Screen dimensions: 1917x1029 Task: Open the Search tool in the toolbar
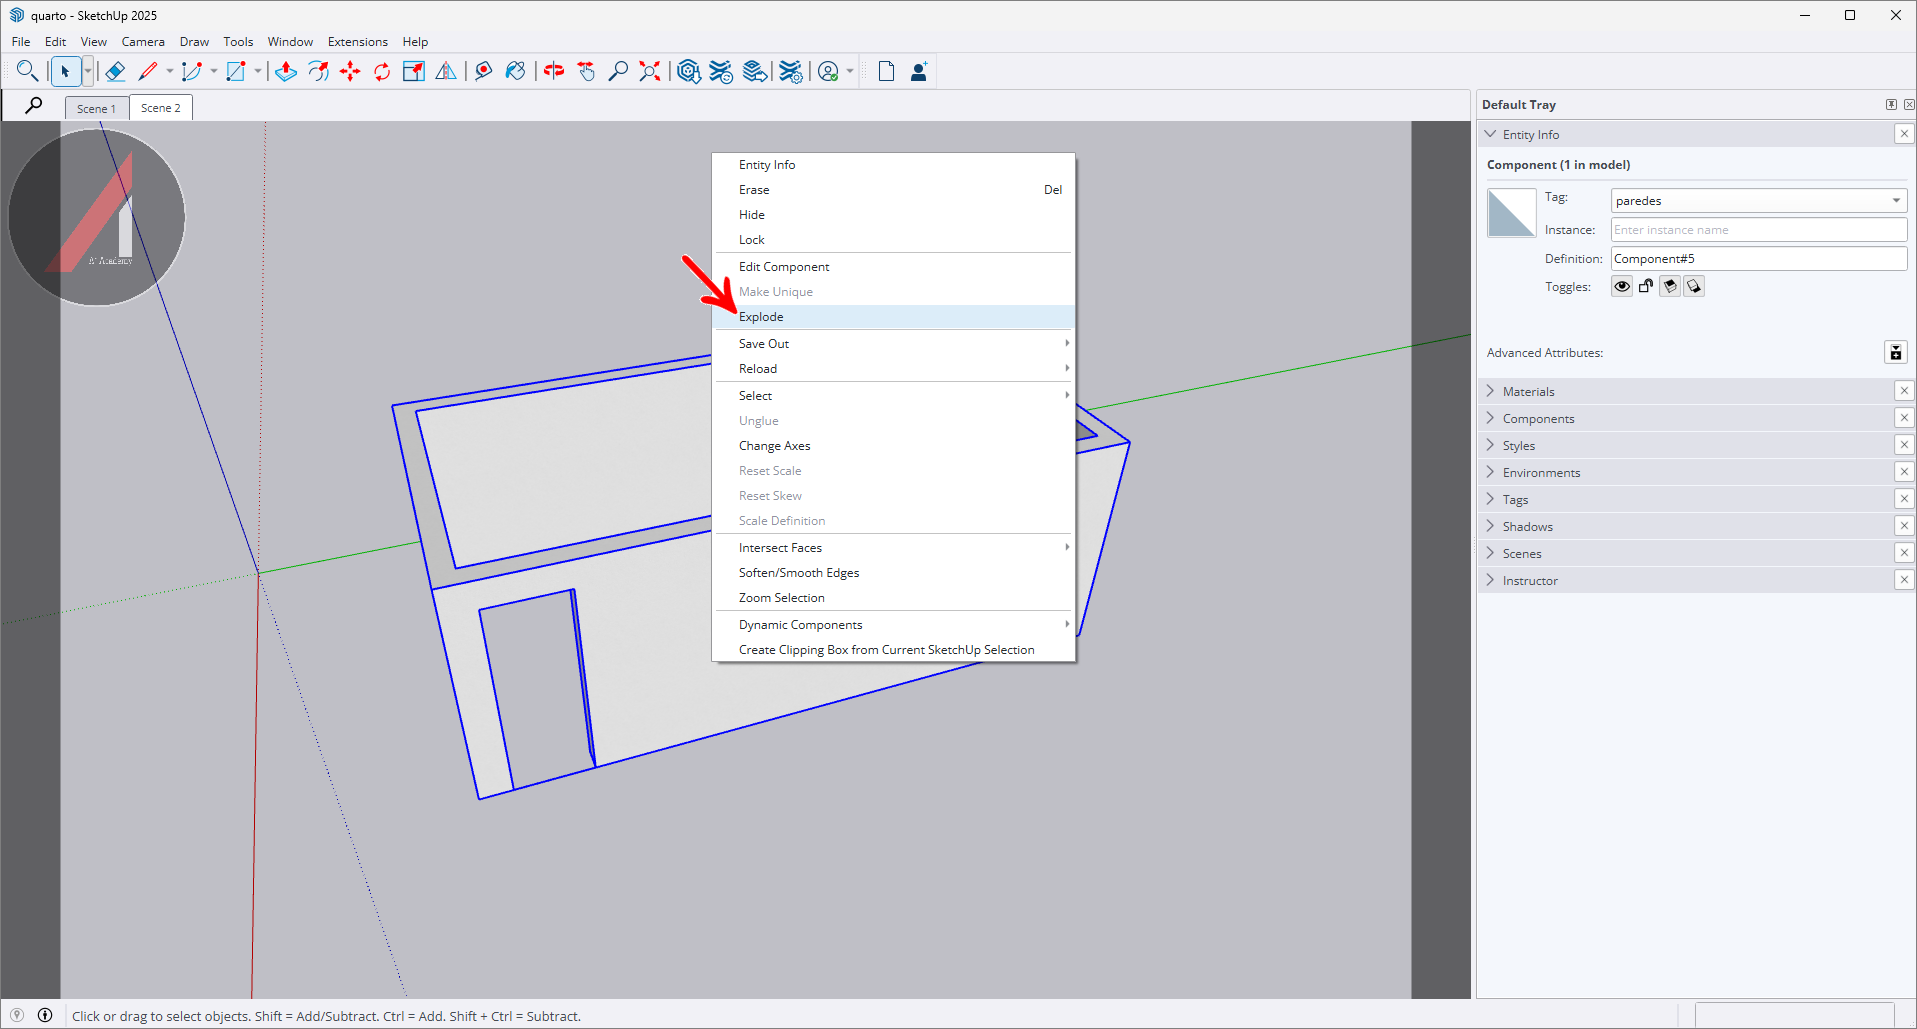pos(27,71)
